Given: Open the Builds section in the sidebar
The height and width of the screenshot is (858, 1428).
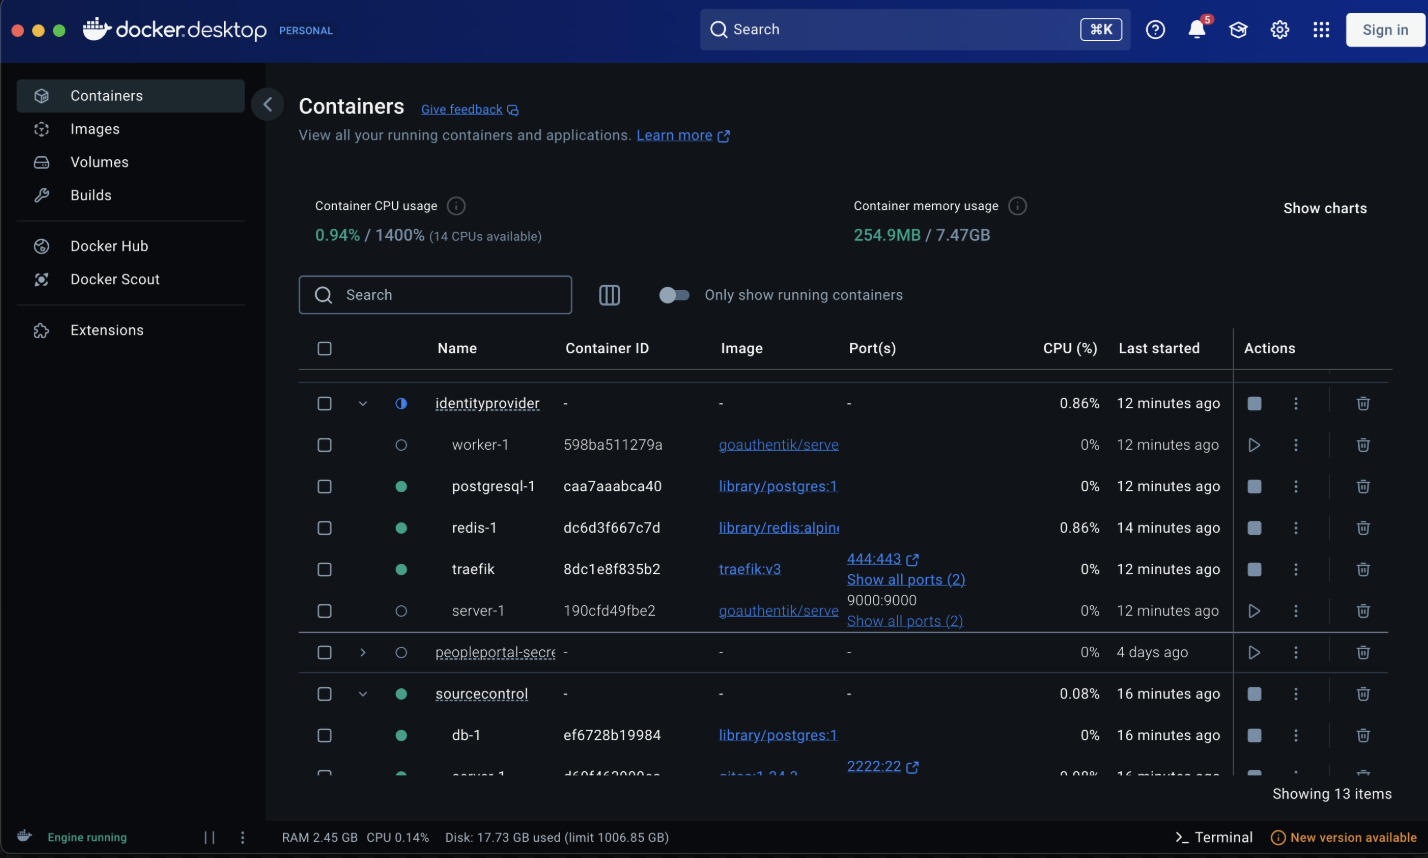Looking at the screenshot, I should 93,194.
